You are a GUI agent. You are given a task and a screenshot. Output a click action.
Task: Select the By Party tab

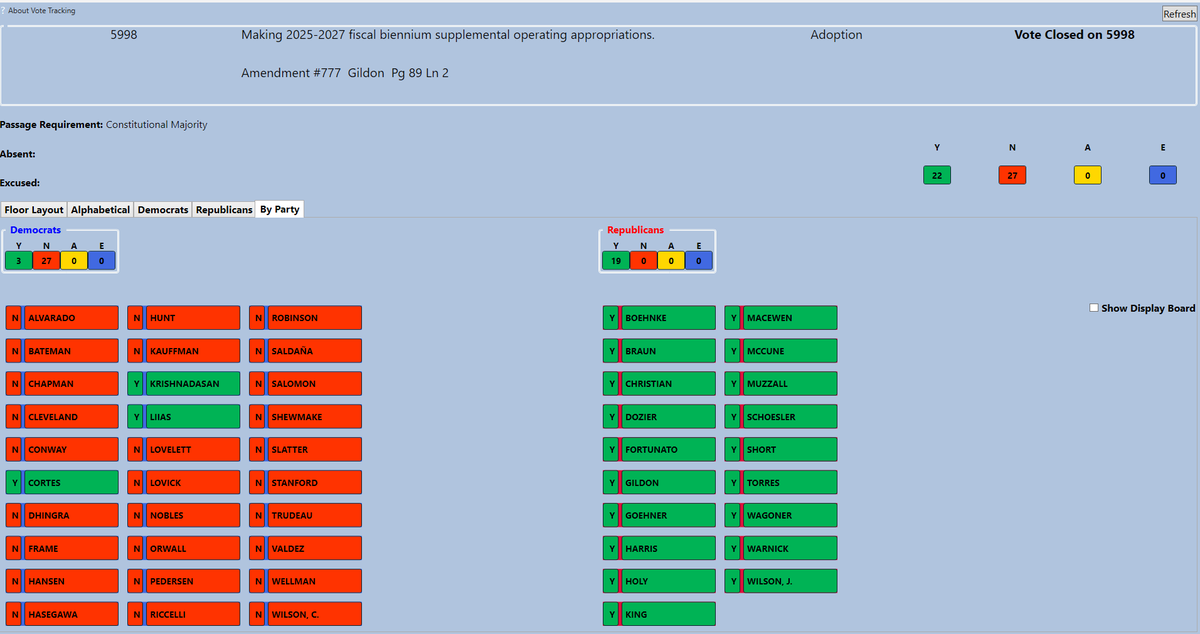tap(280, 209)
